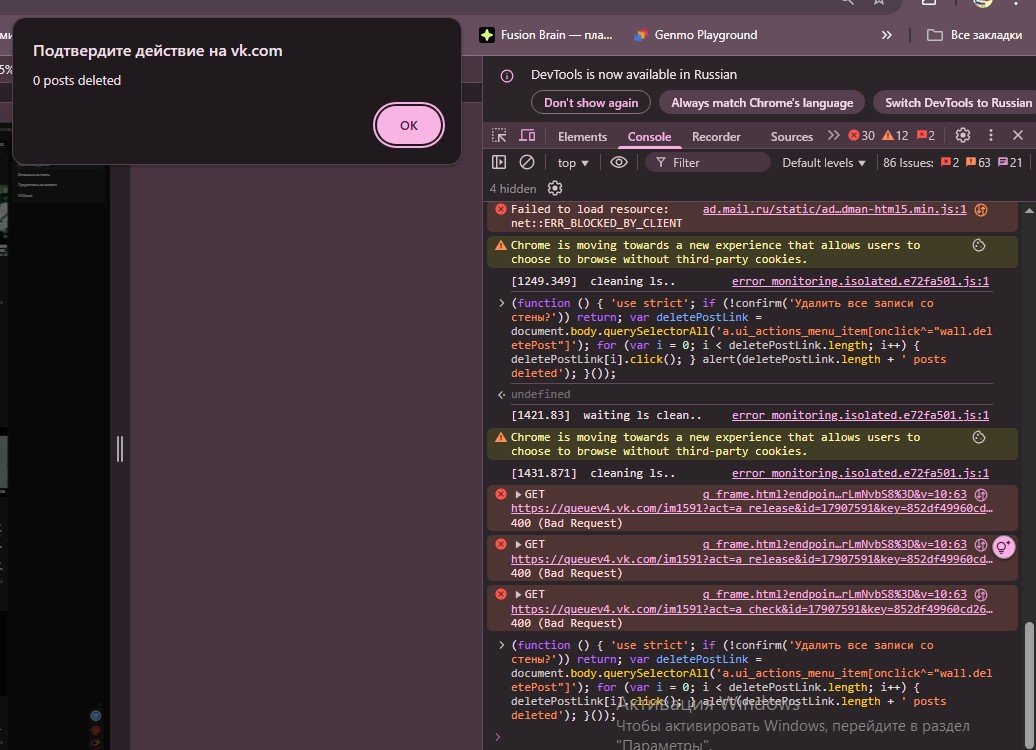Click the 63 issues counter in console toolbar
Viewport: 1036px width, 750px height.
978,163
